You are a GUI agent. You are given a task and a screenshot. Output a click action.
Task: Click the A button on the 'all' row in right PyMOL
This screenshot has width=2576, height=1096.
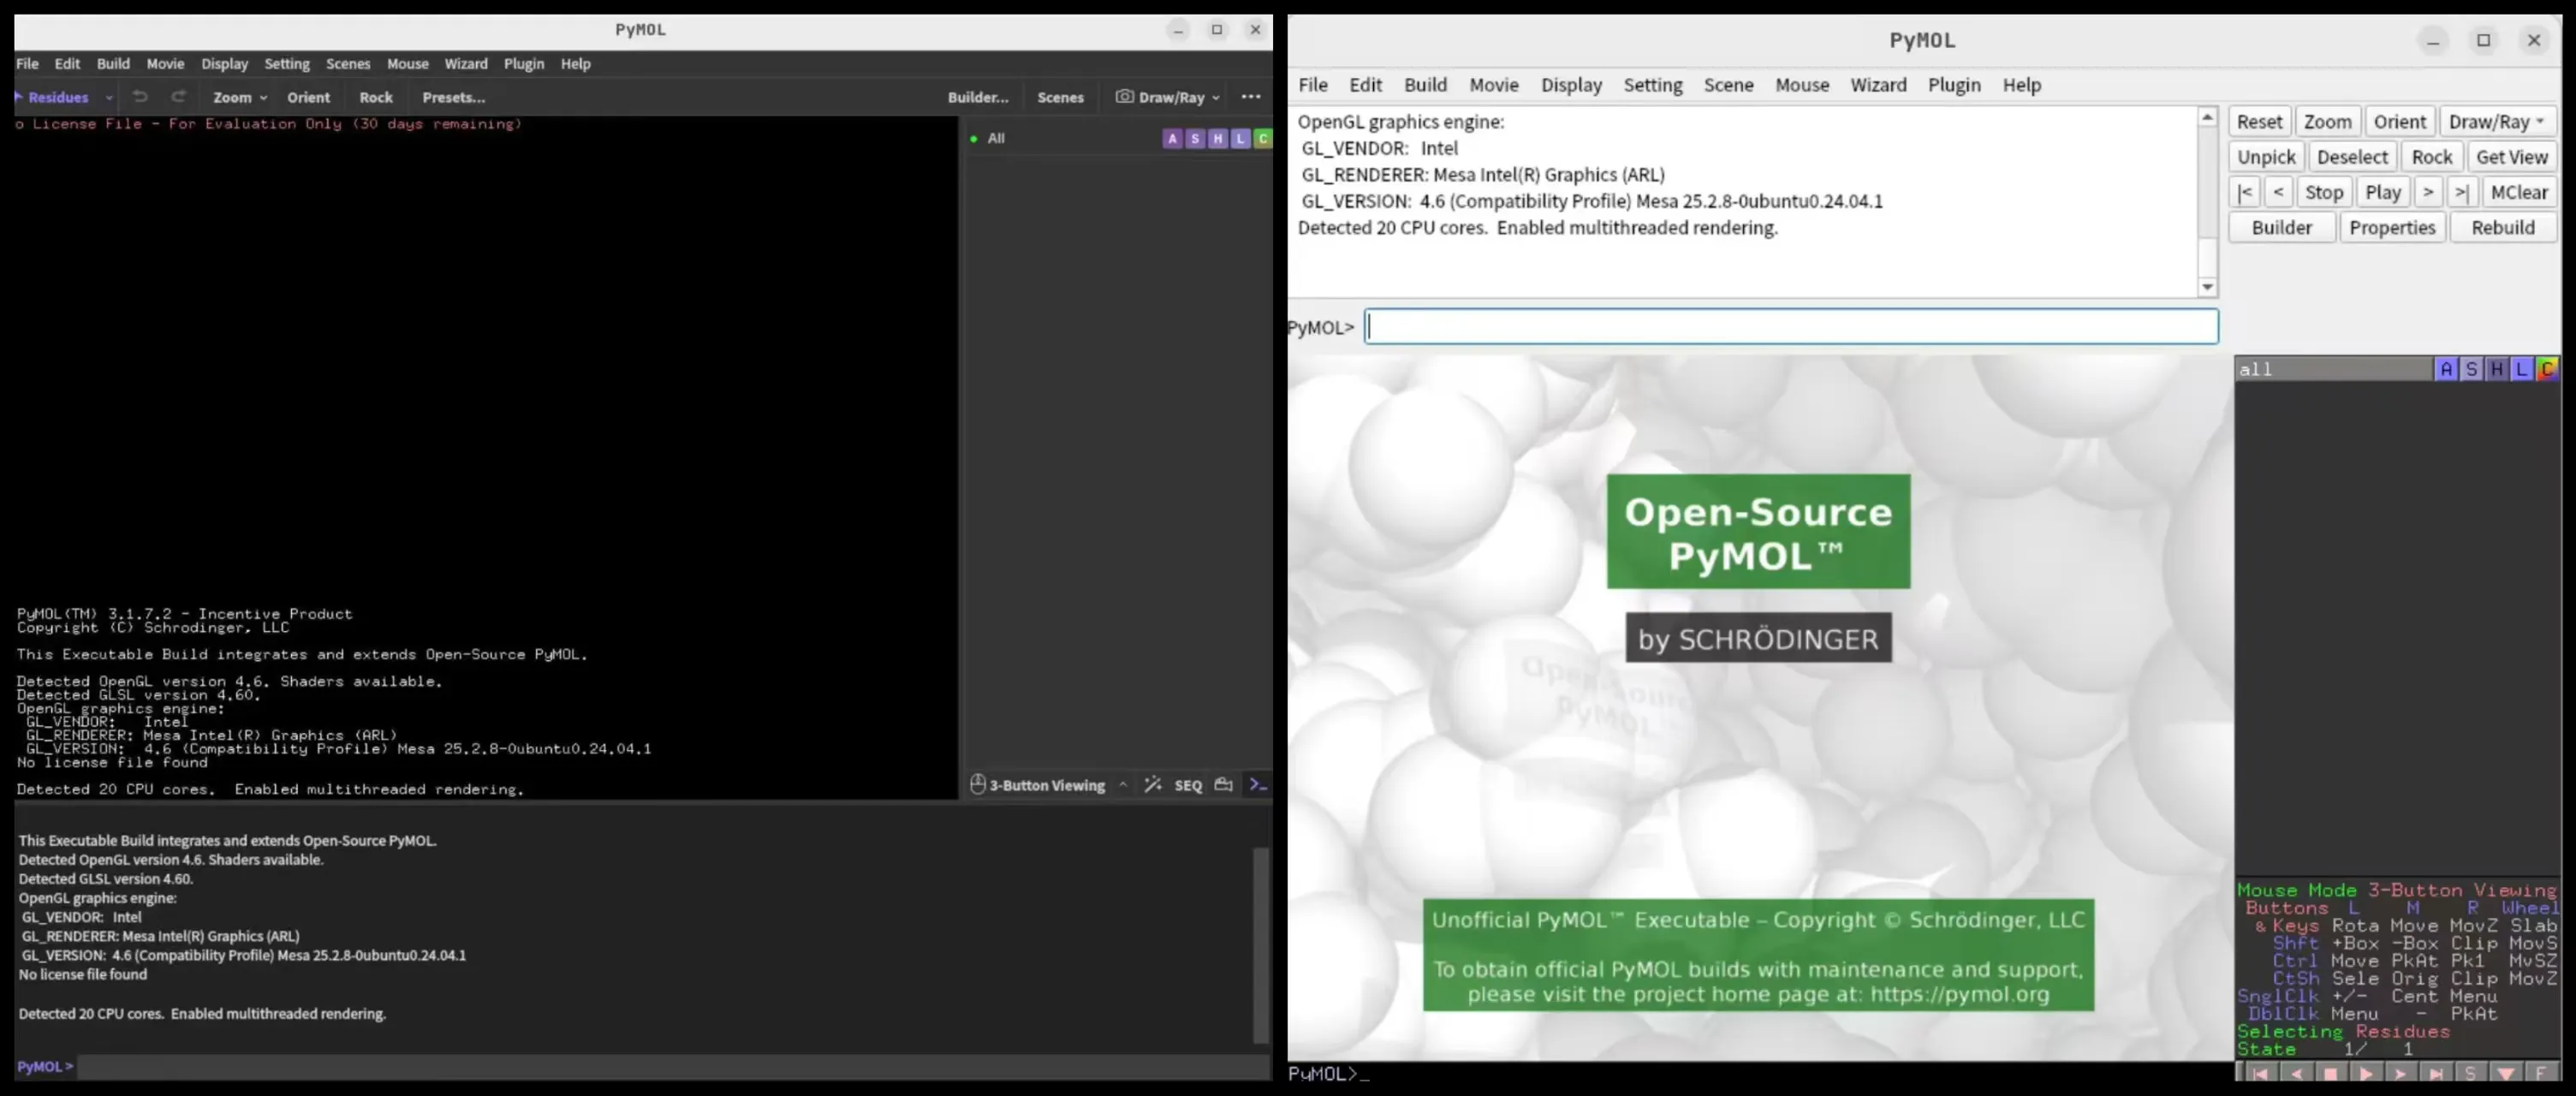click(2446, 369)
